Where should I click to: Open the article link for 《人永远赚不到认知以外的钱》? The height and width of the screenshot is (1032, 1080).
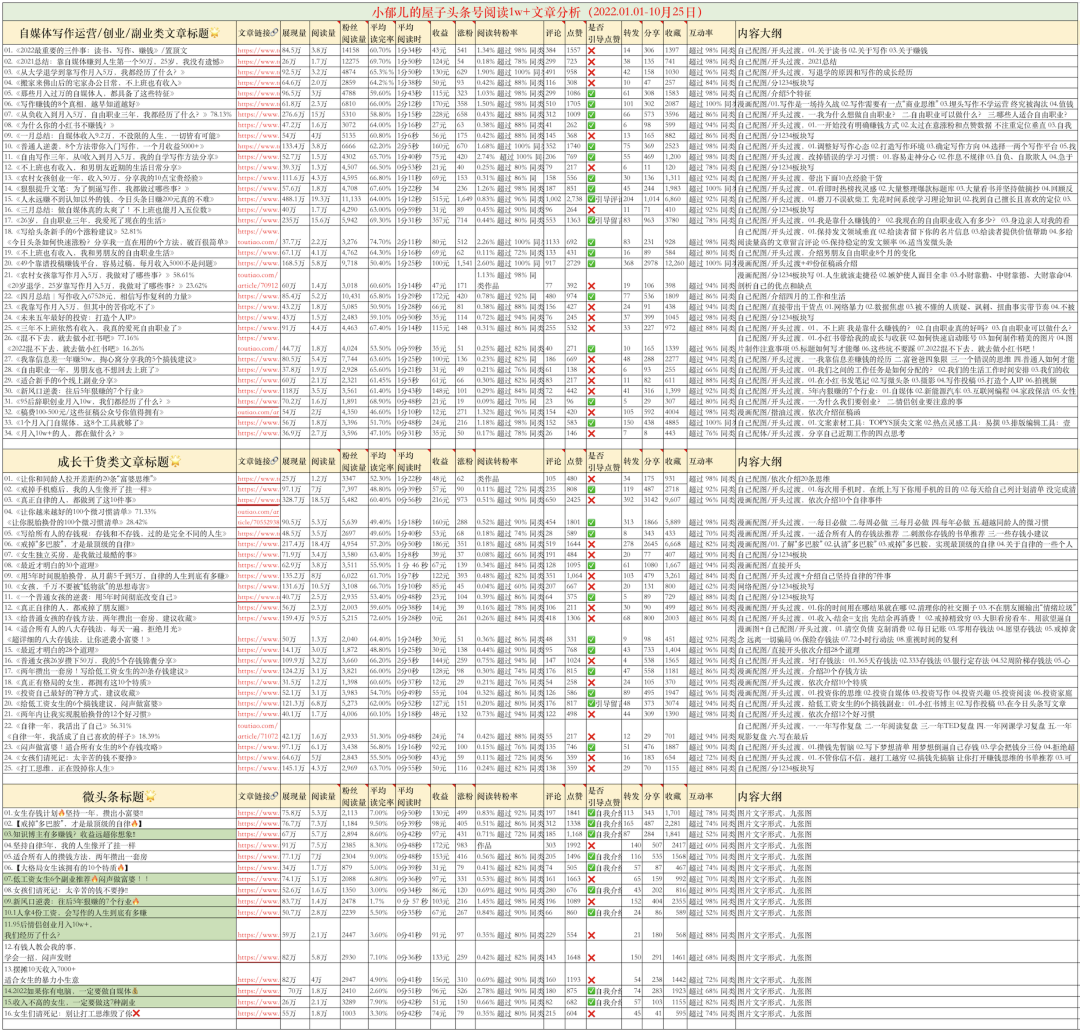tap(258, 199)
